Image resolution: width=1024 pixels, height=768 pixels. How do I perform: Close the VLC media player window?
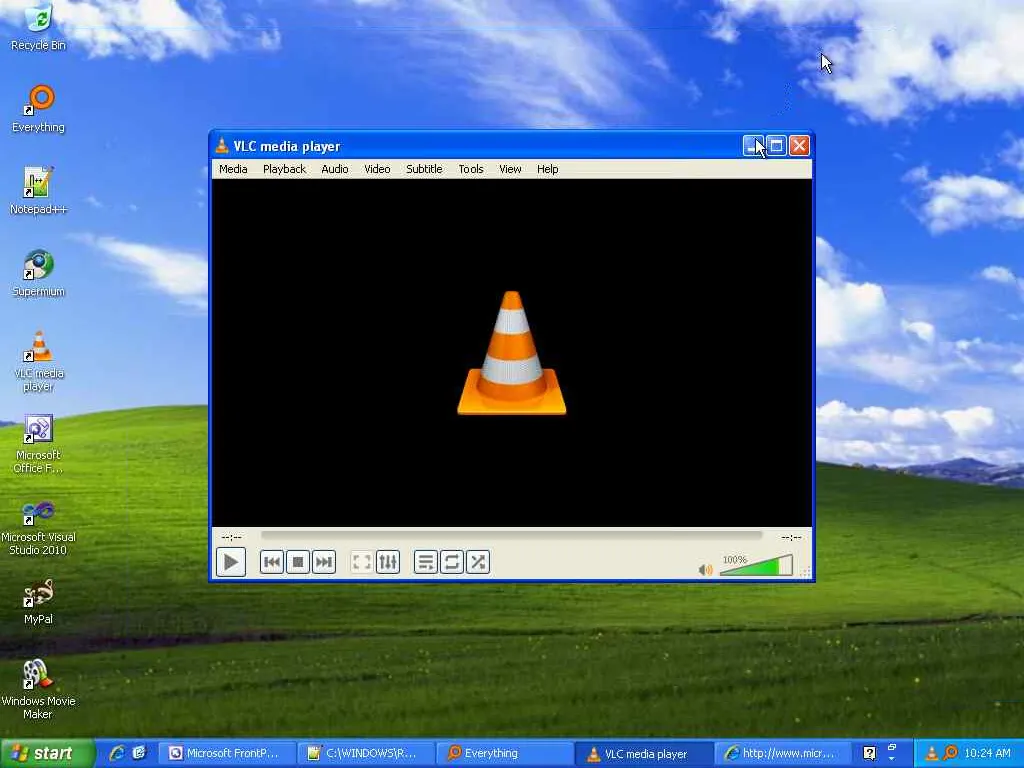pyautogui.click(x=799, y=146)
